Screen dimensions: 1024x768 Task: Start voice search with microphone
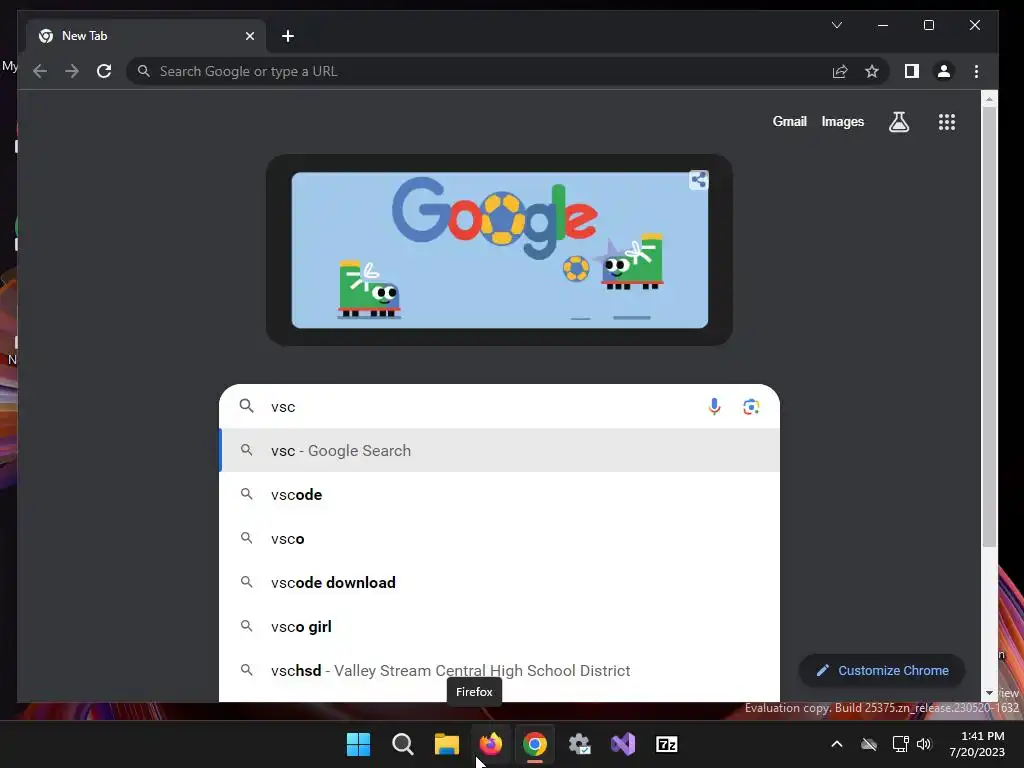point(714,406)
